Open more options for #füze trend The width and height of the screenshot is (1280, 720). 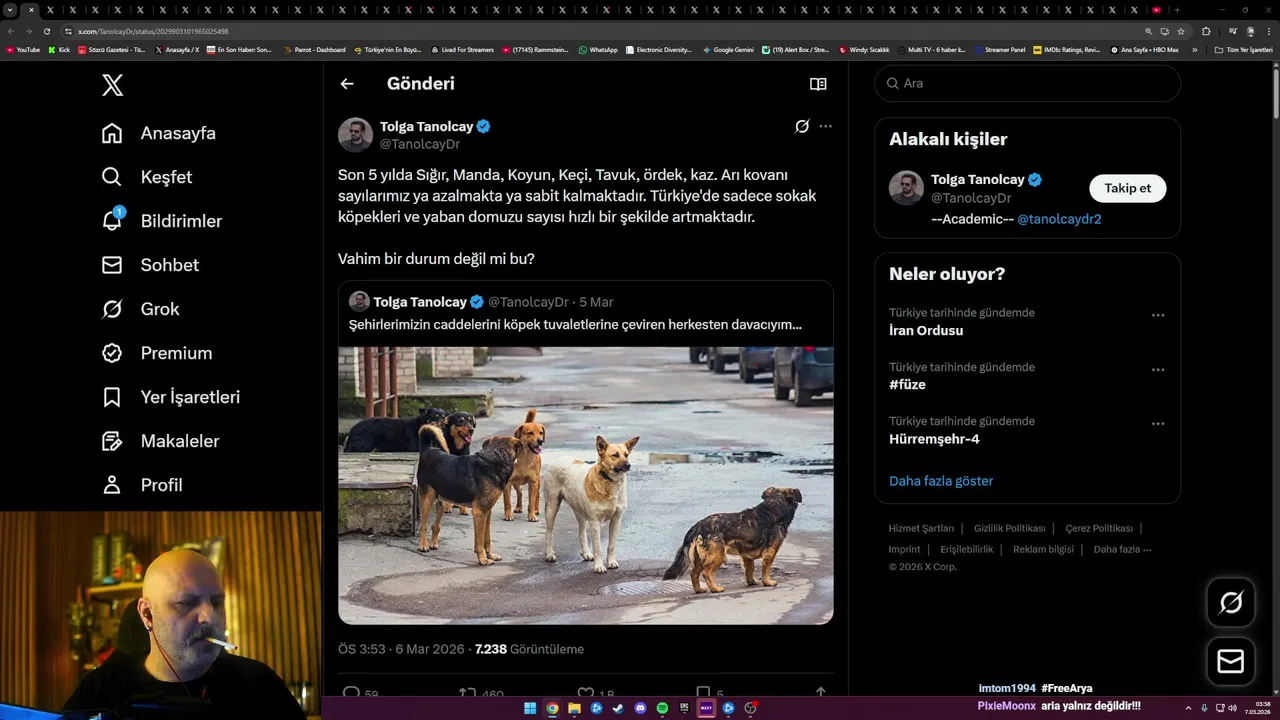coord(1158,369)
